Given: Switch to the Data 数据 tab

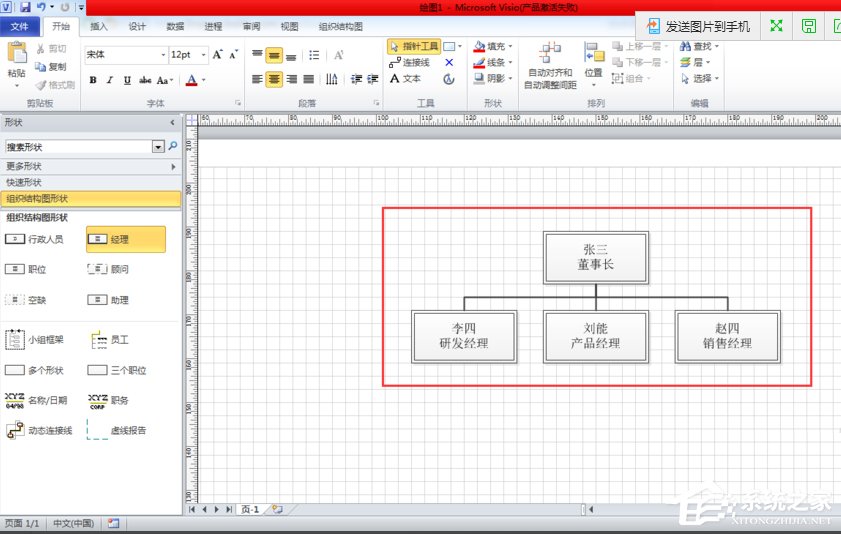Looking at the screenshot, I should (175, 26).
